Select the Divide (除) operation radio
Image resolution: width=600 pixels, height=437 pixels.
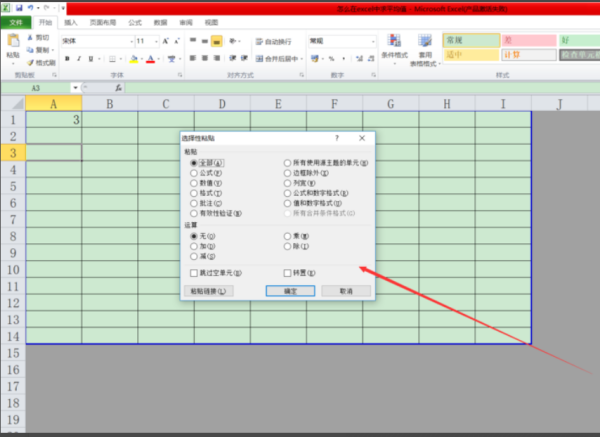pos(287,246)
